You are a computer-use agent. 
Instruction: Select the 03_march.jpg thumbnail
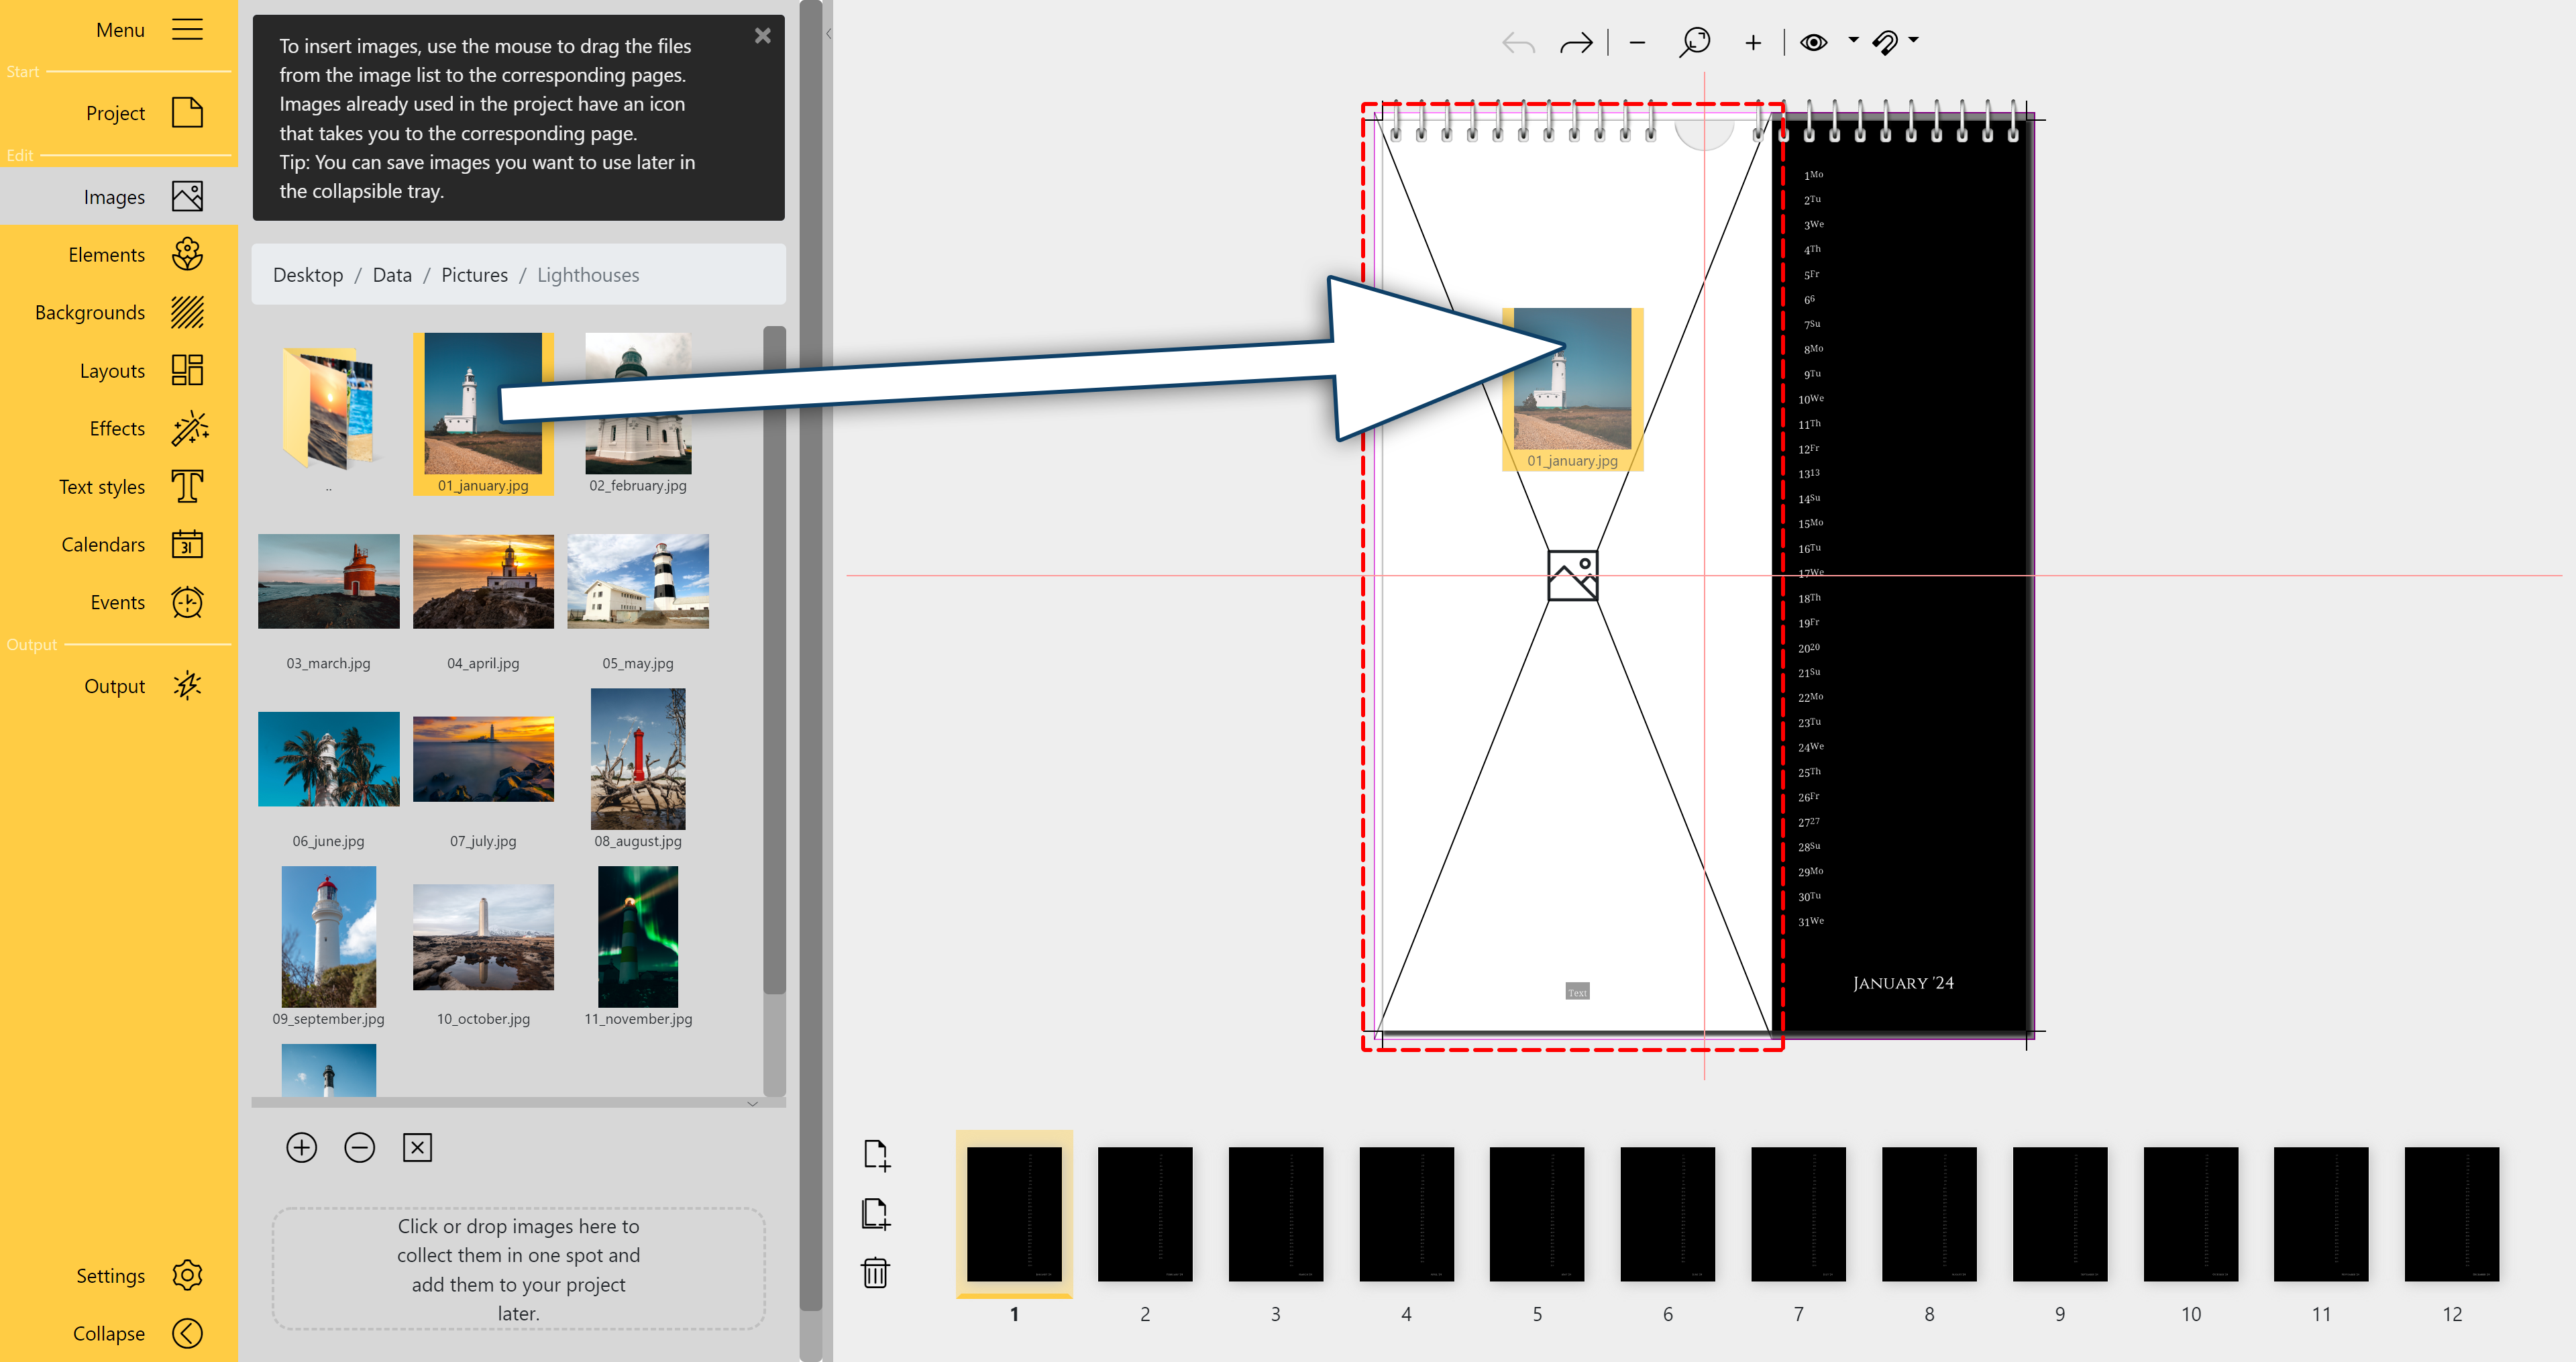(x=328, y=581)
